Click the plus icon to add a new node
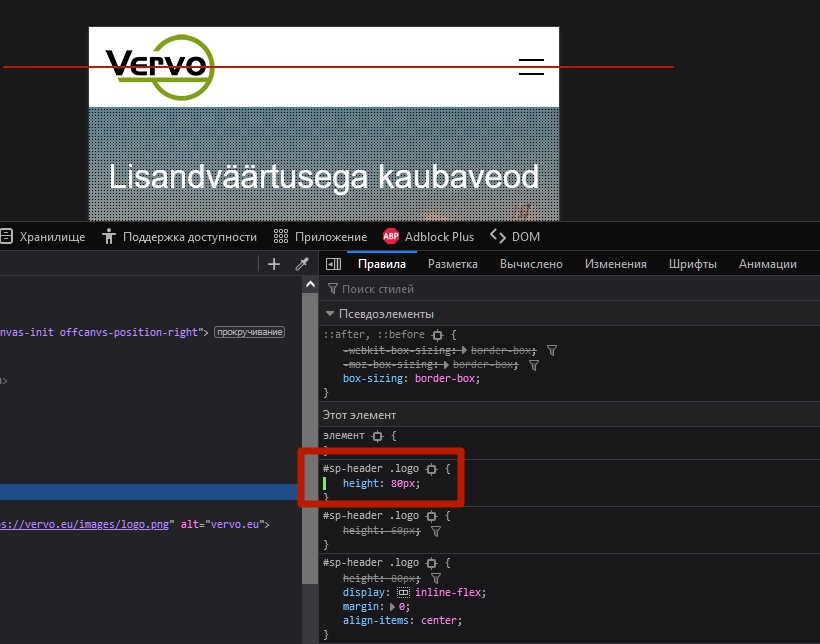This screenshot has width=820, height=644. point(274,264)
